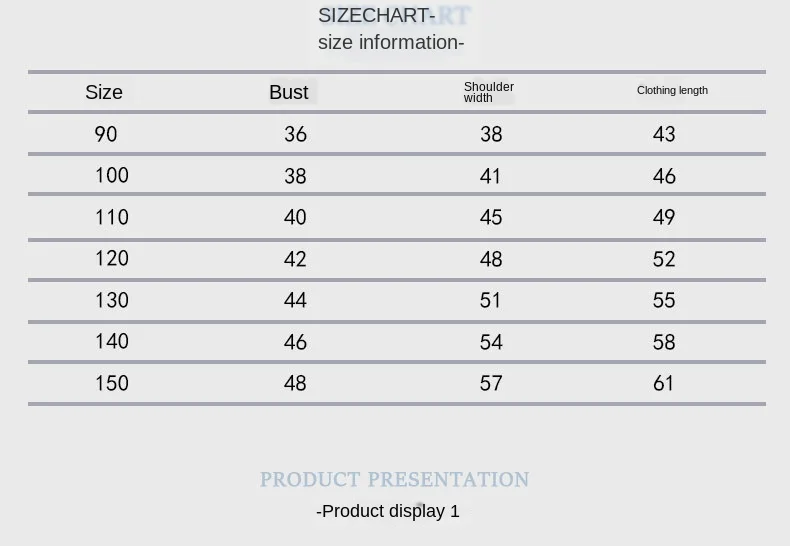Click the size 100 row label

click(112, 176)
